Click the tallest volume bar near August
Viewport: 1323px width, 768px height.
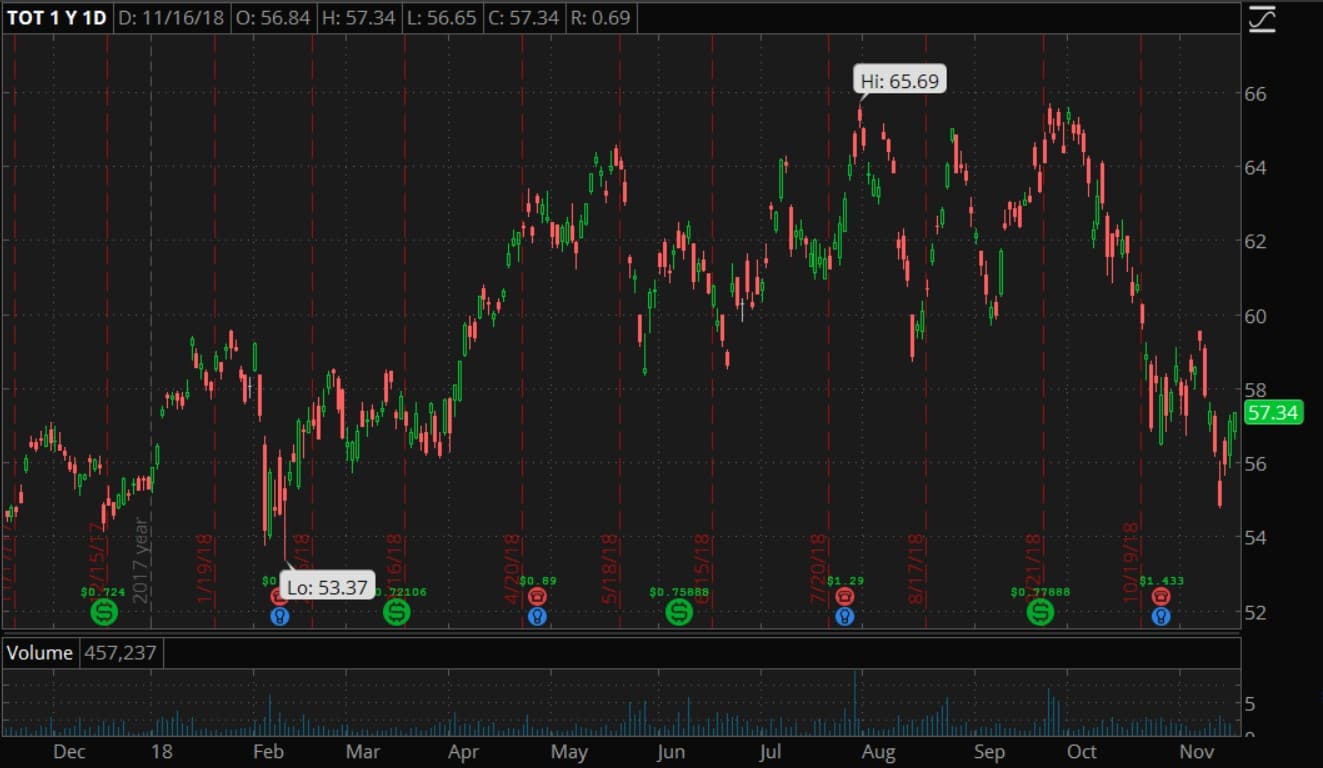click(855, 700)
